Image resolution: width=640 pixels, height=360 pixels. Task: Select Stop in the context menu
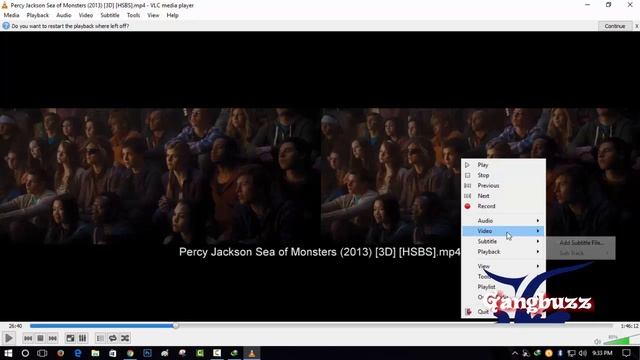pyautogui.click(x=503, y=175)
